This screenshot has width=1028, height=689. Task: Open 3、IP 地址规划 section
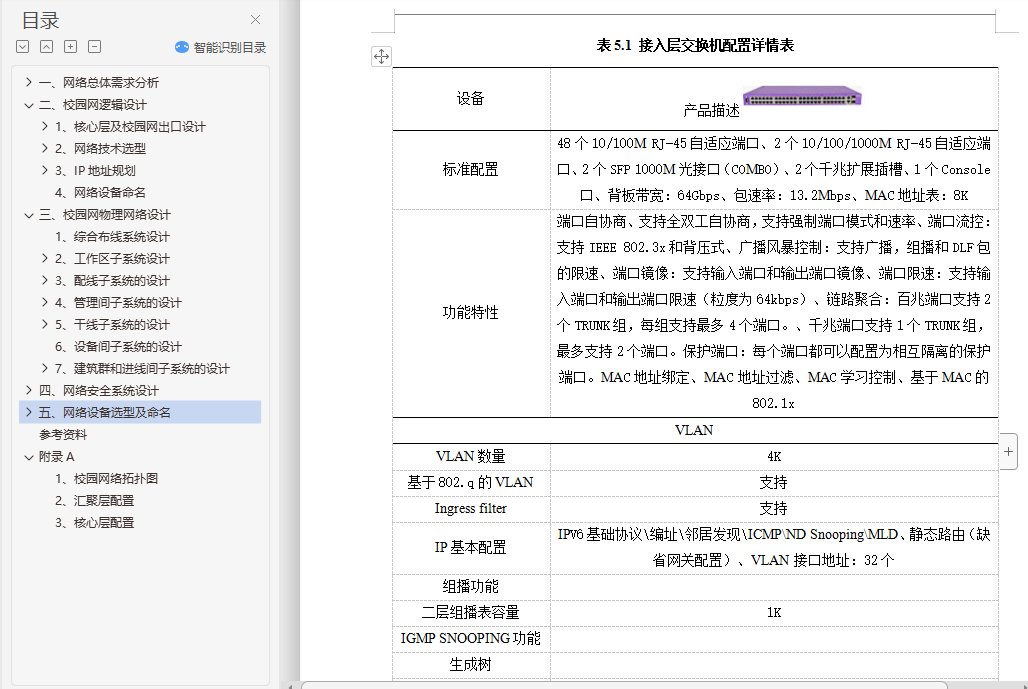point(95,170)
